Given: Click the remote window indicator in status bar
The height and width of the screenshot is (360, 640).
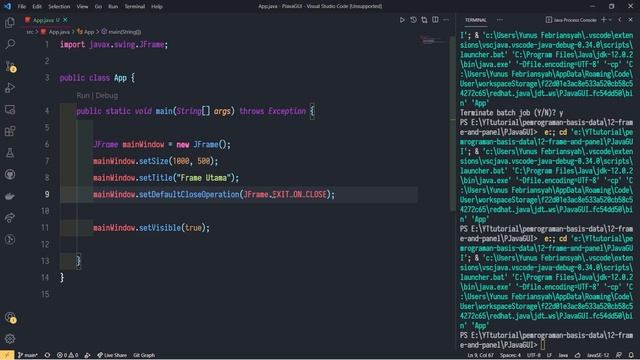Looking at the screenshot, I should pos(7,355).
